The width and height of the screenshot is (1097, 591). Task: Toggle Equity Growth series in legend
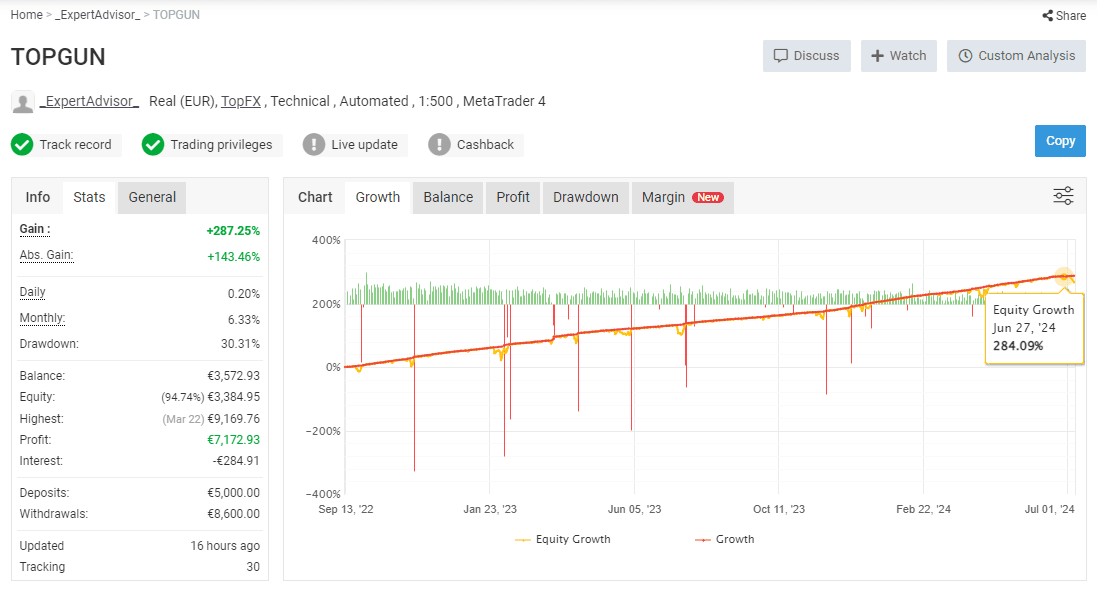click(562, 539)
